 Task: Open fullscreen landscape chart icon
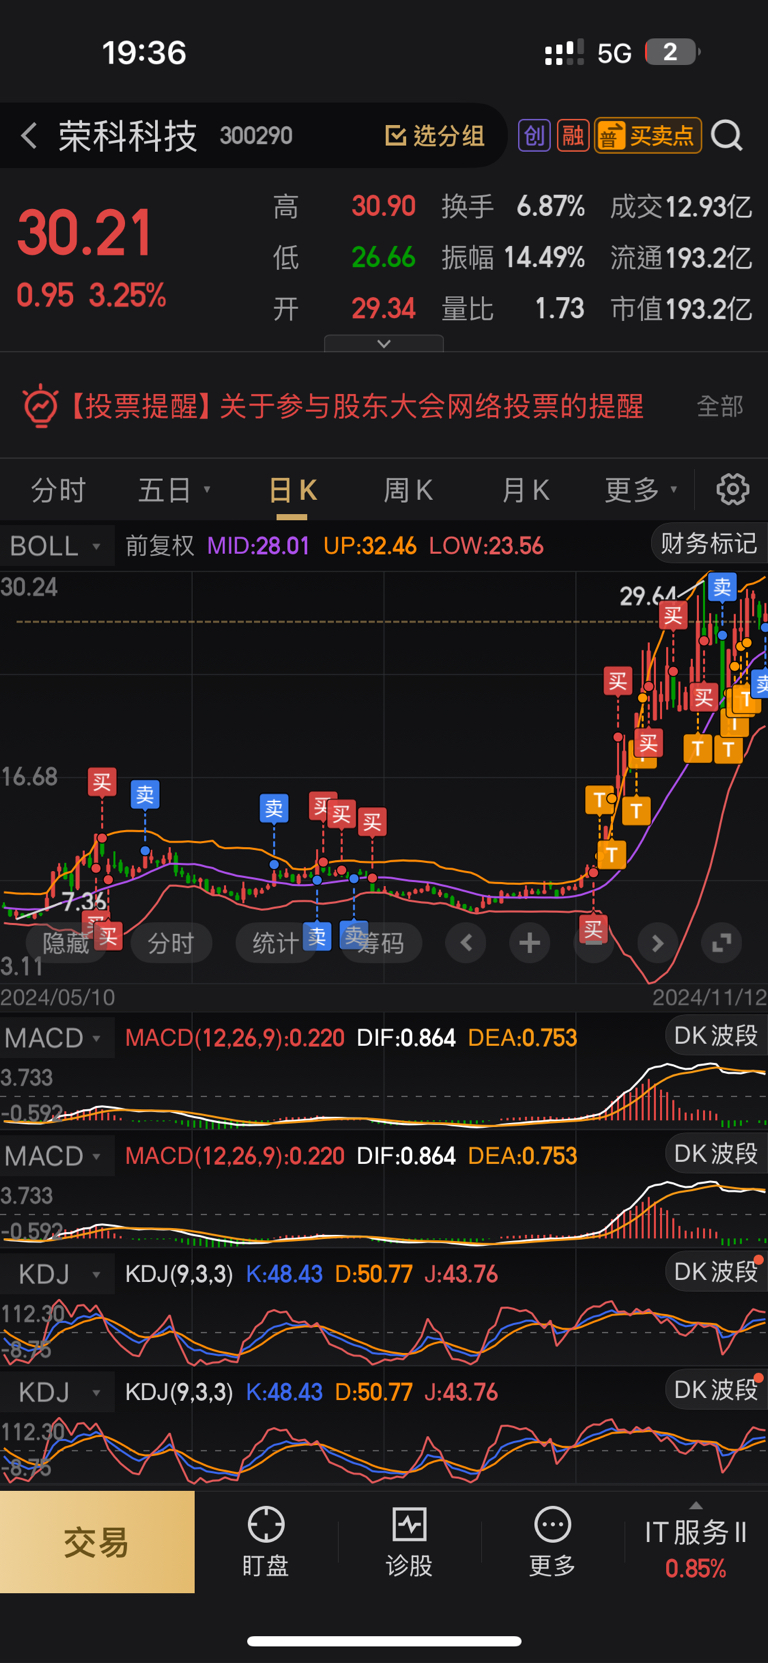coord(721,942)
